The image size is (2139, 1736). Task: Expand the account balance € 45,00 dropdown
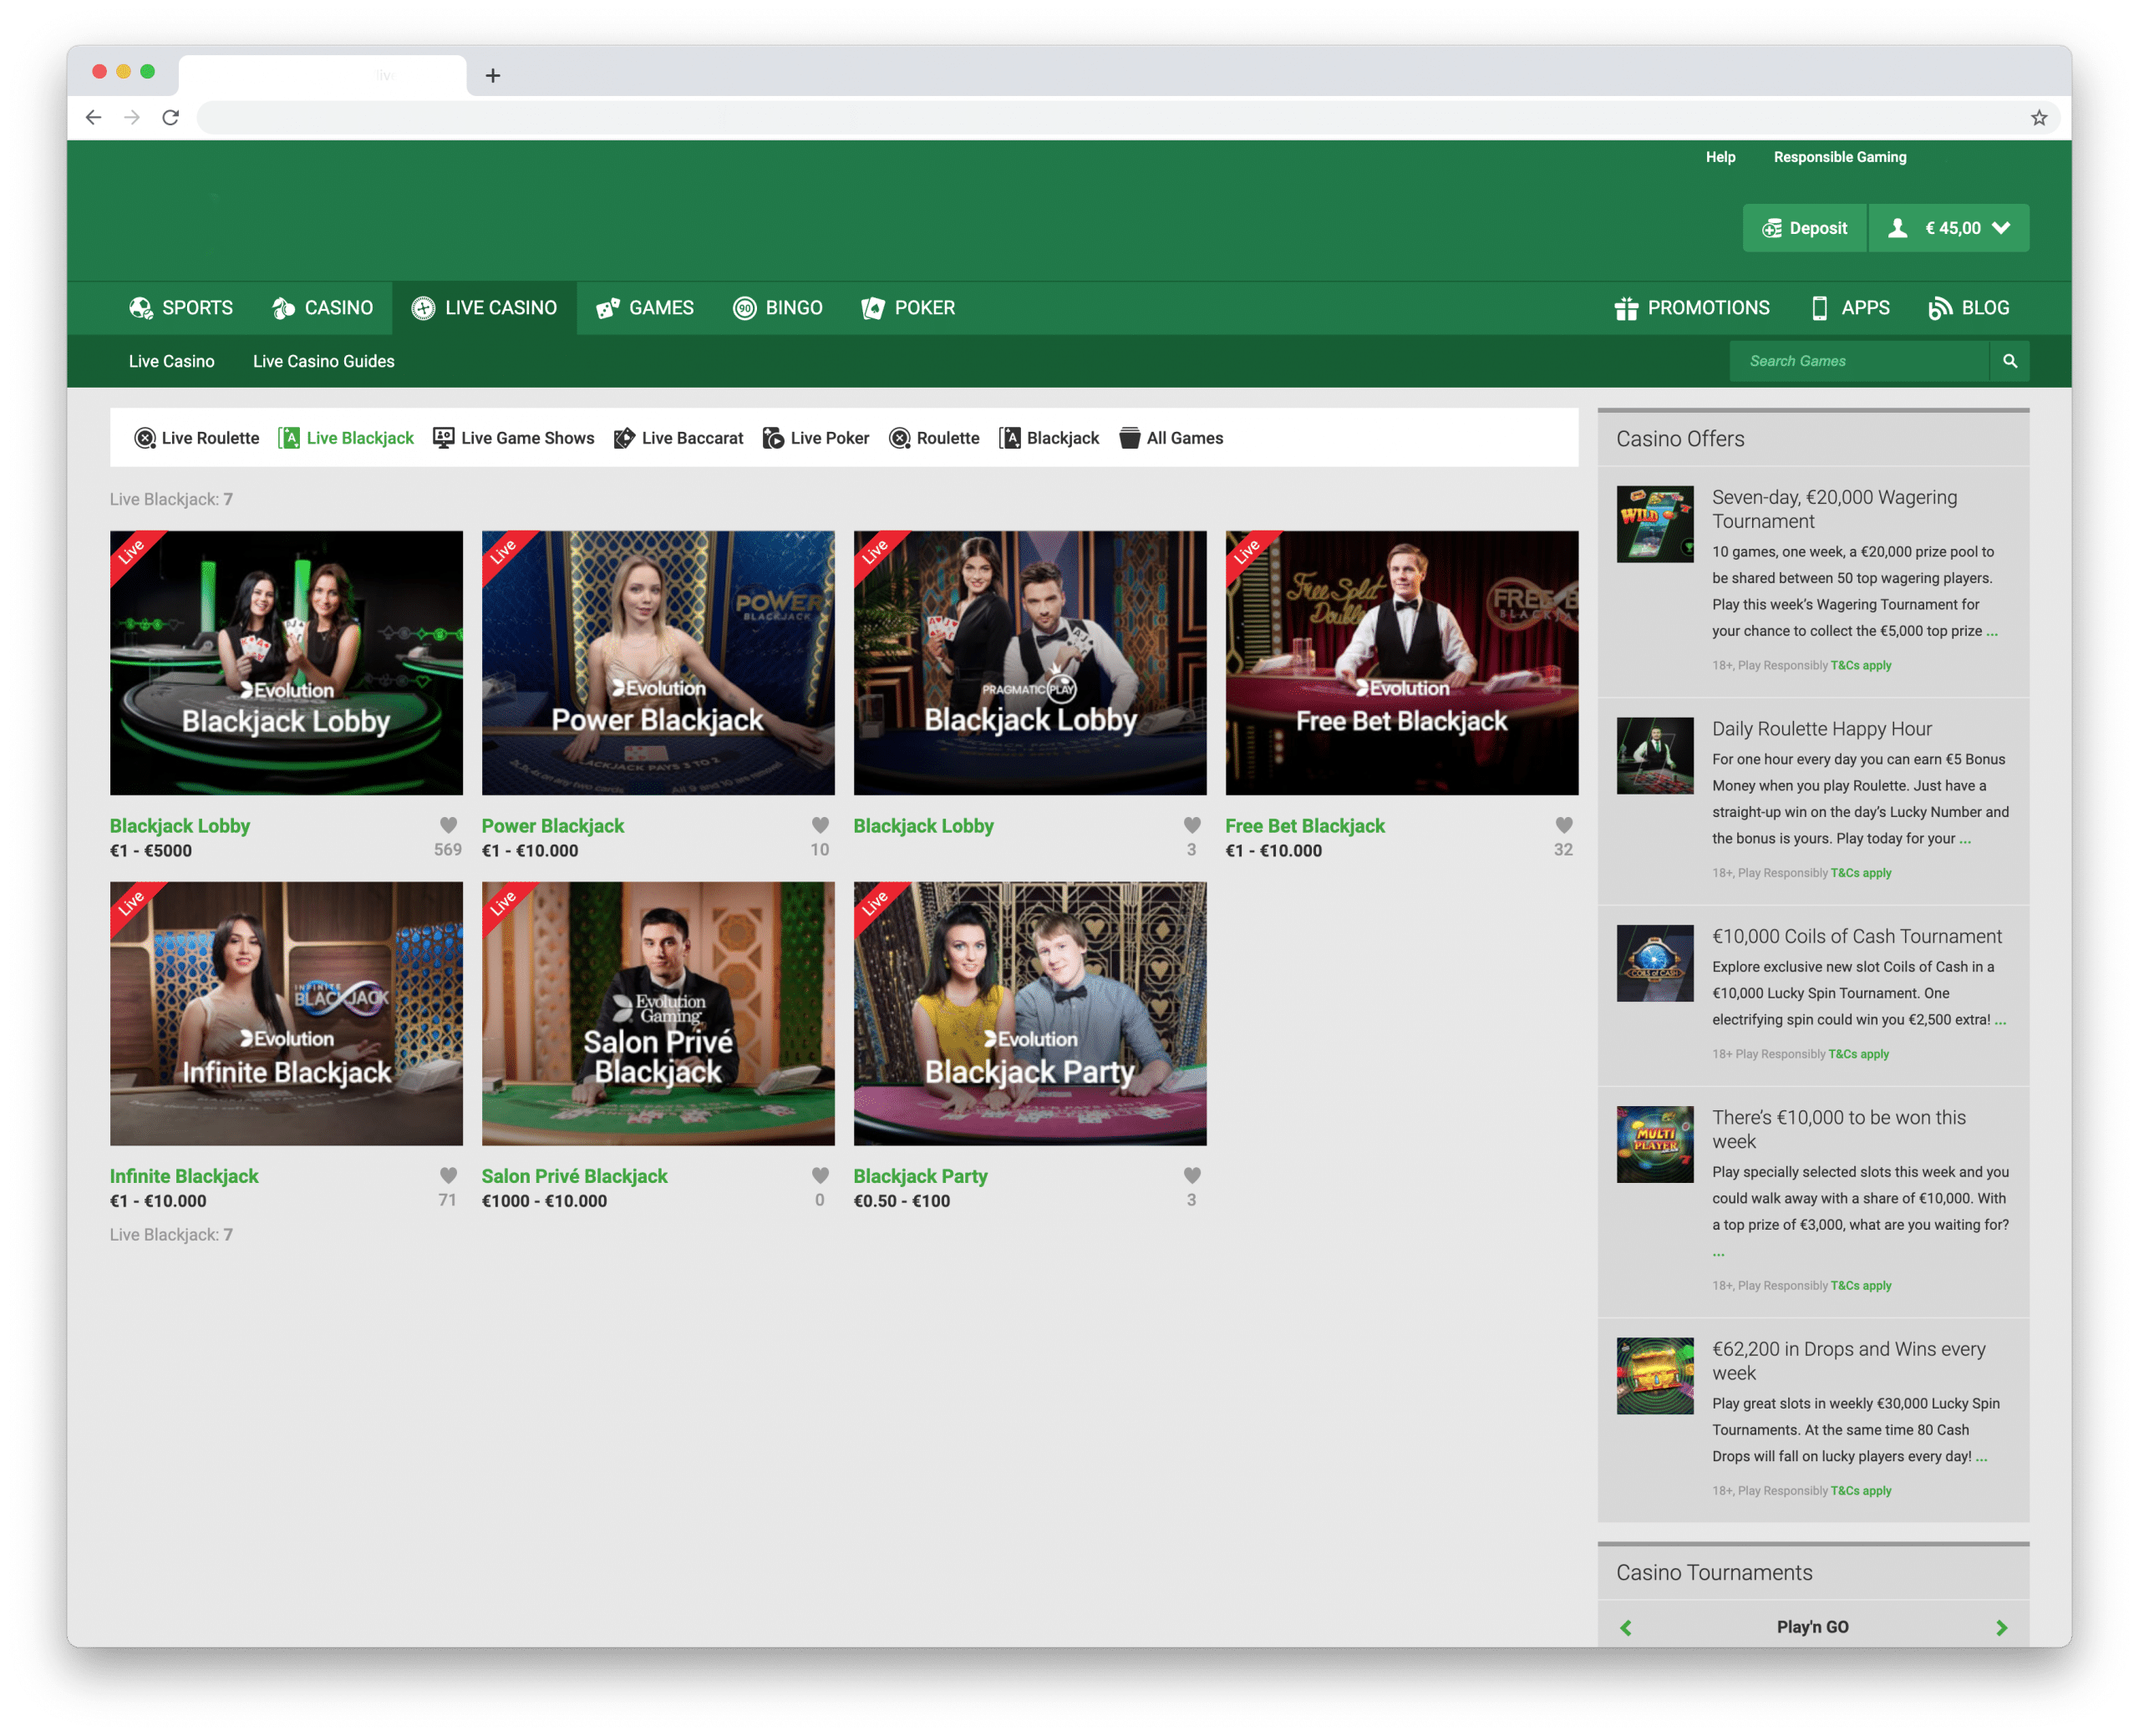(x=1949, y=228)
